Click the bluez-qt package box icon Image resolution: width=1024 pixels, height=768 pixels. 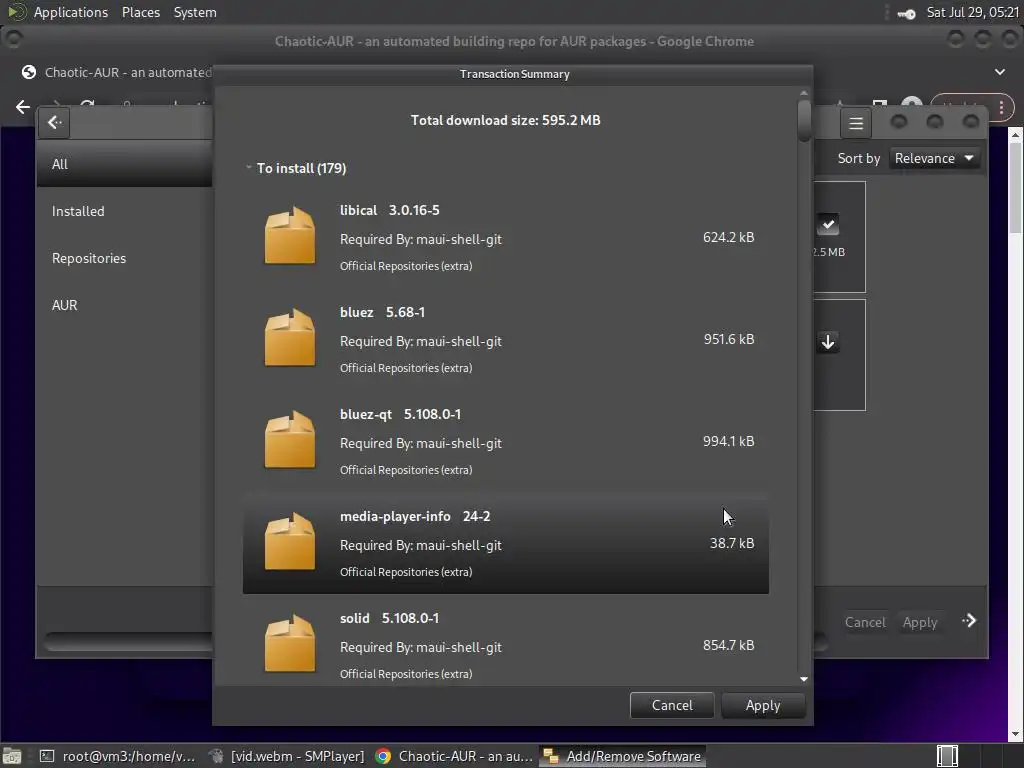(x=289, y=440)
